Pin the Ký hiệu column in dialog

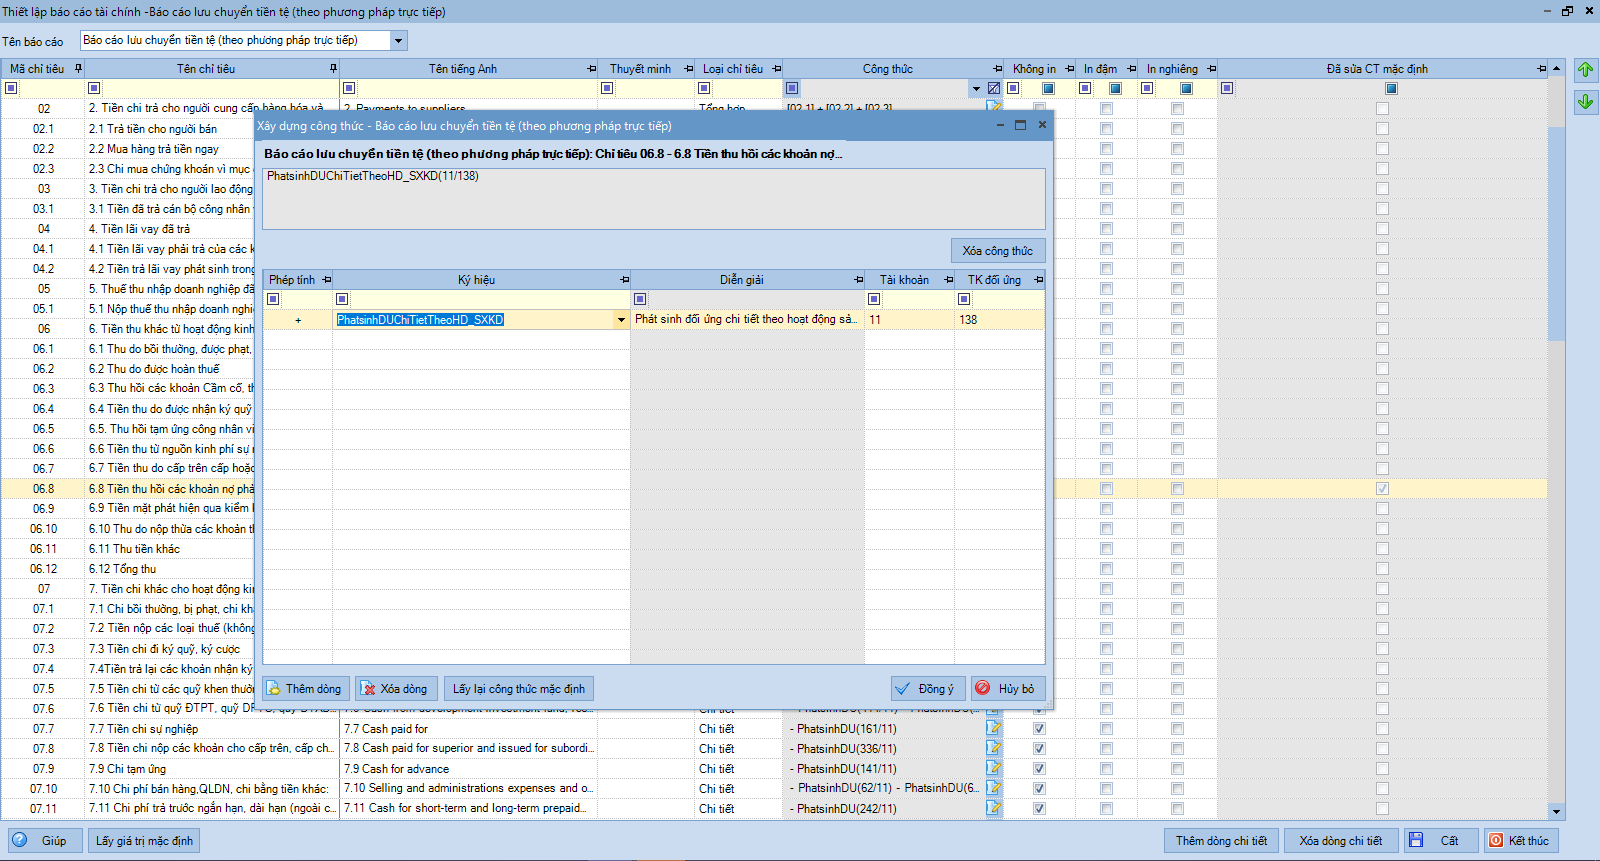[x=624, y=280]
